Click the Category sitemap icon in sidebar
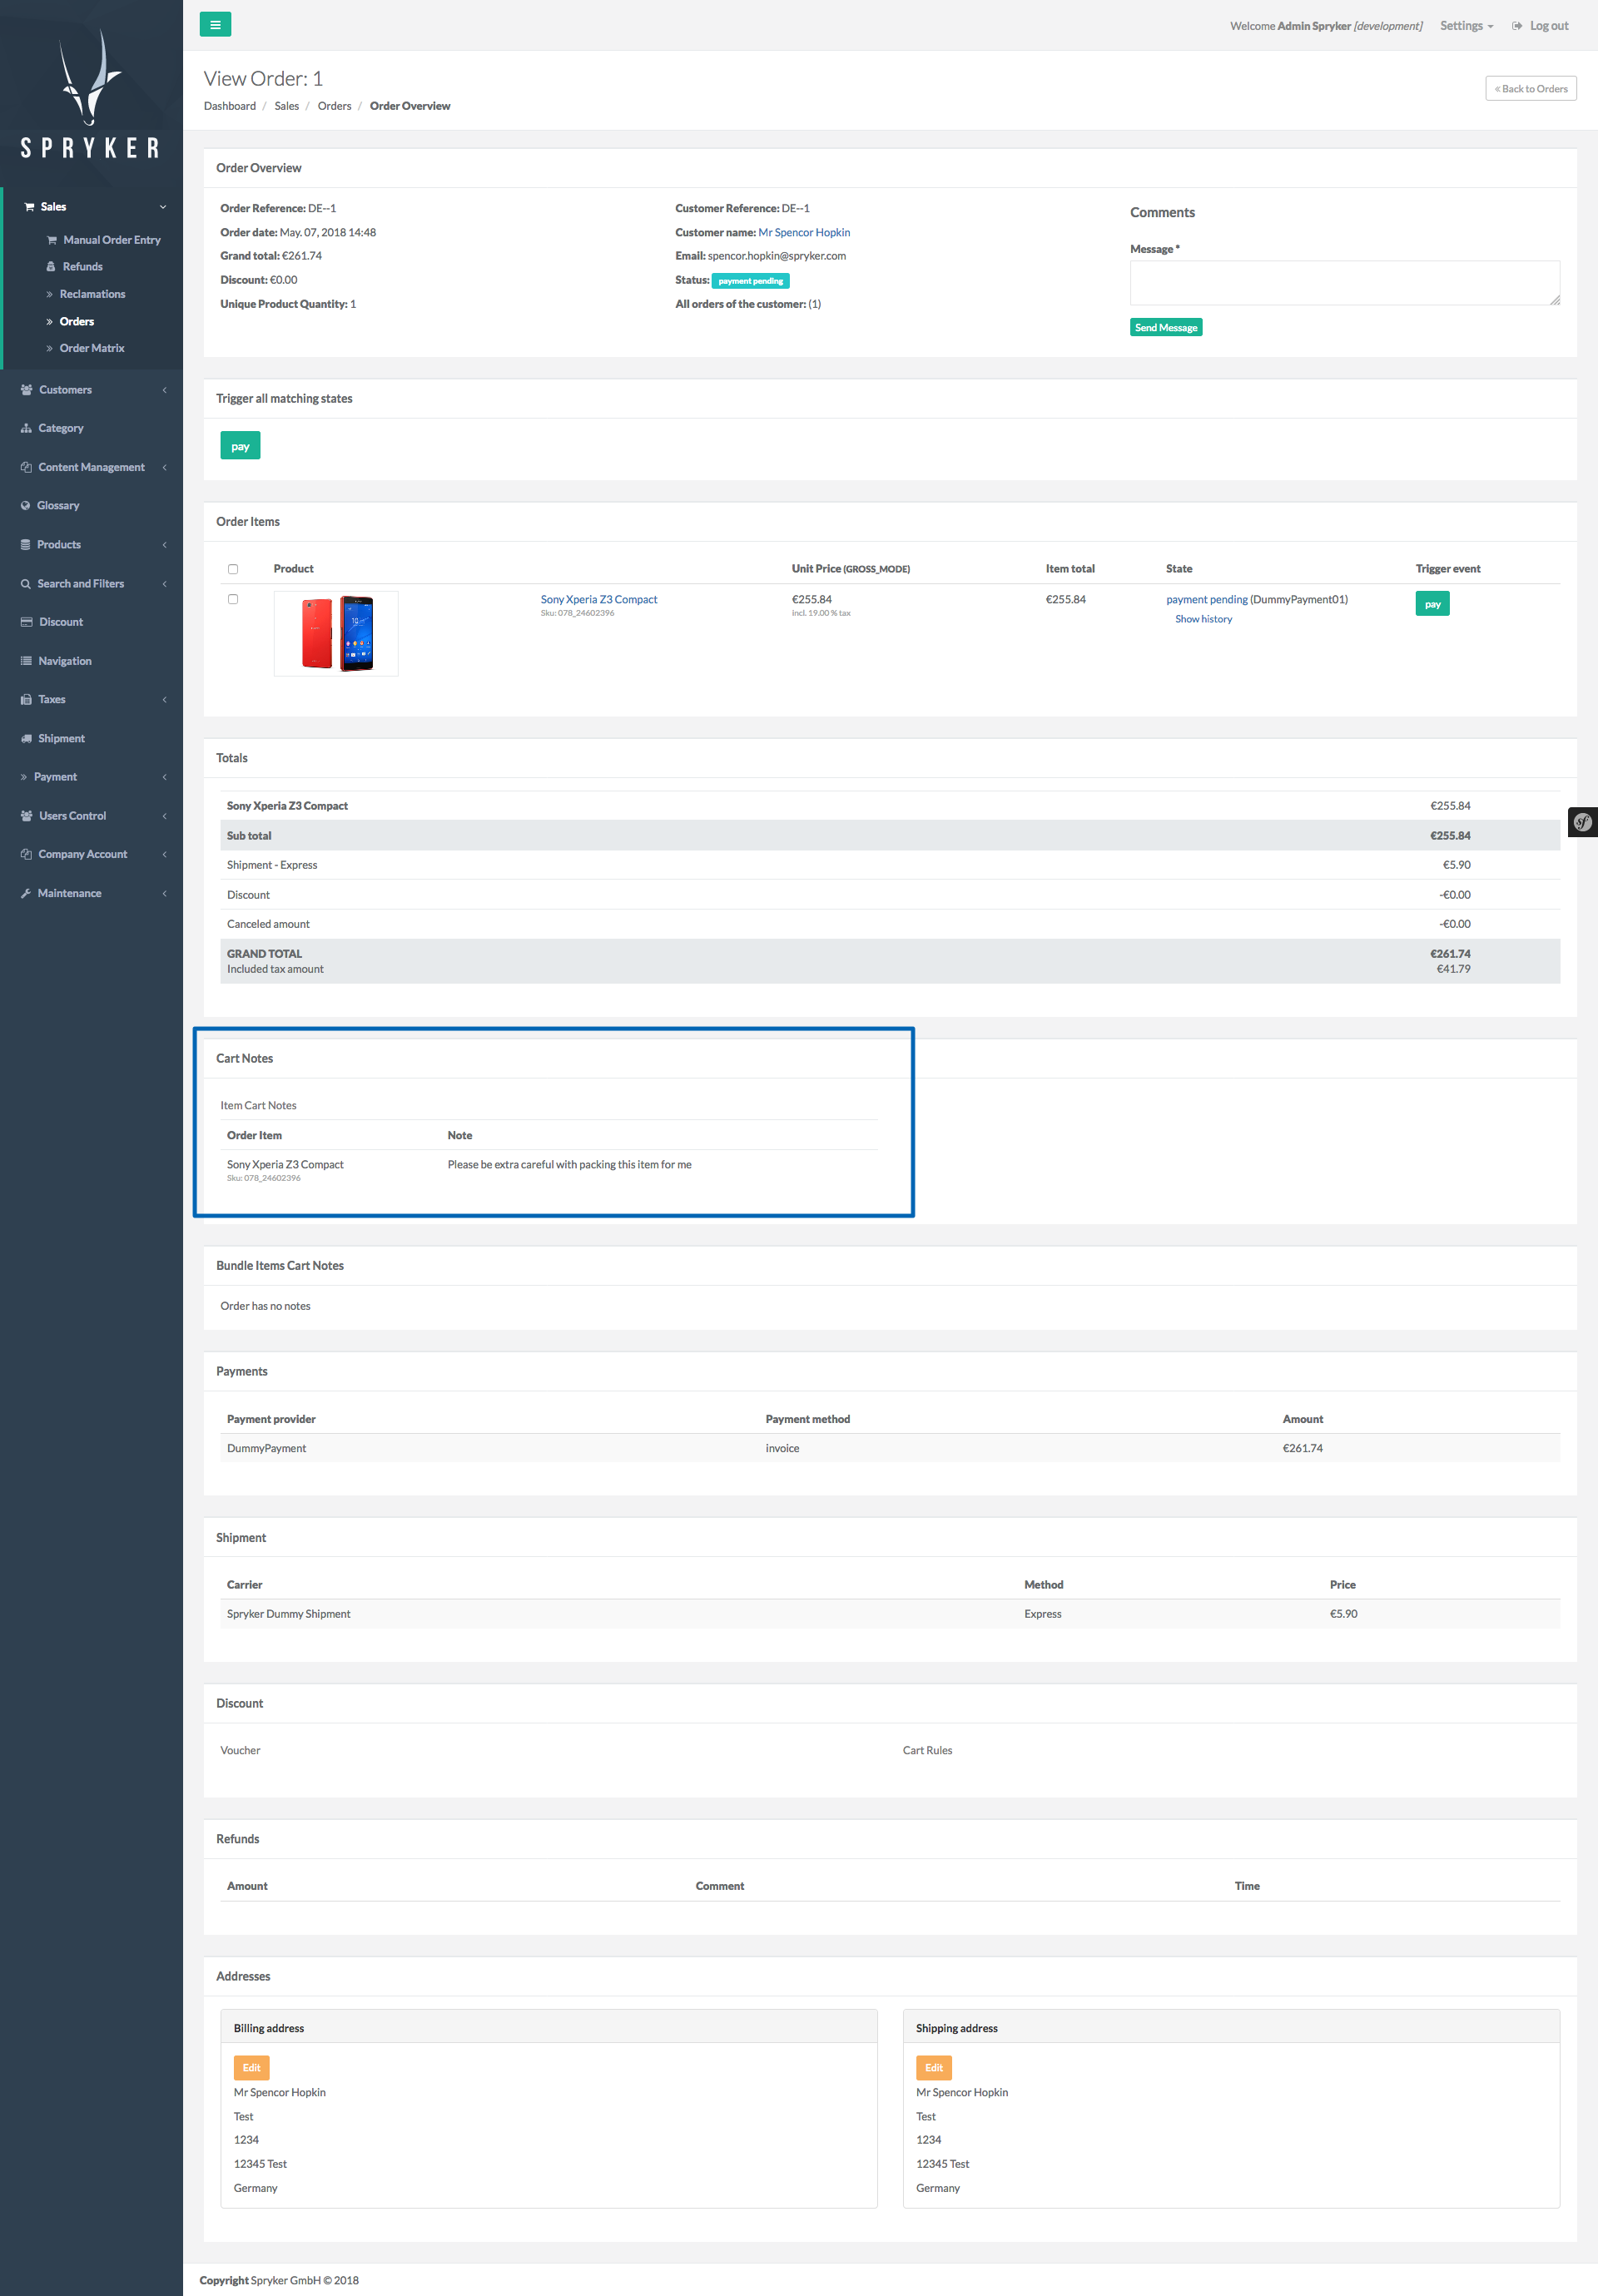This screenshot has width=1598, height=2296. (26, 428)
